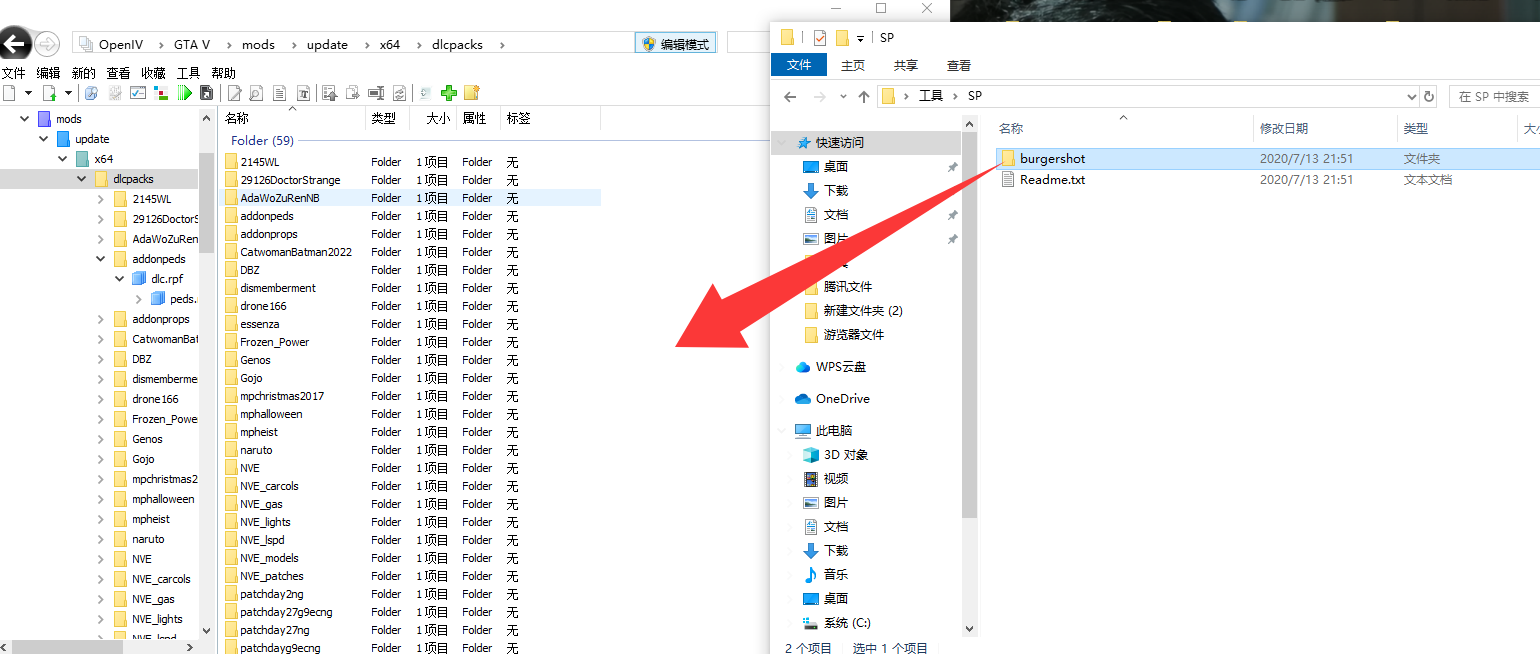Toggle 编辑模式 edit mode button

(x=675, y=44)
